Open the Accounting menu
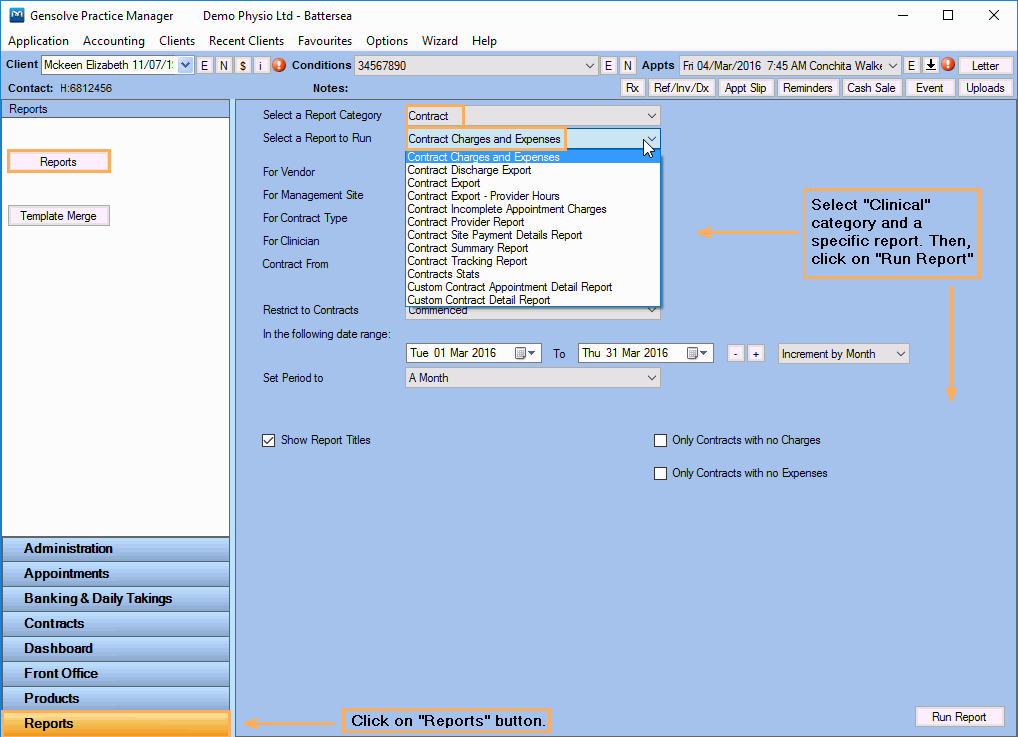Screen dimensions: 1018x737 click(x=114, y=41)
